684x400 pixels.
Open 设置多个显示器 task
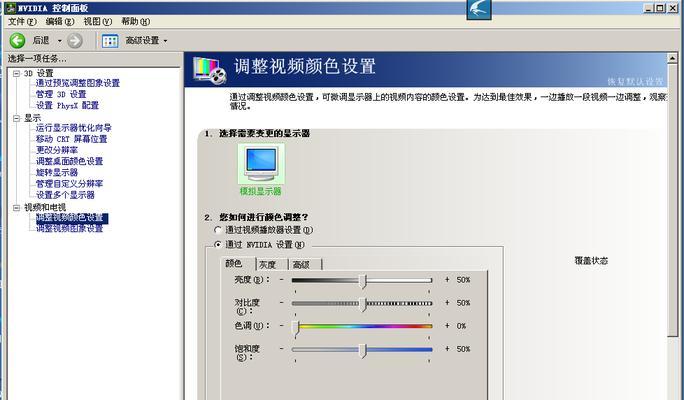65,195
